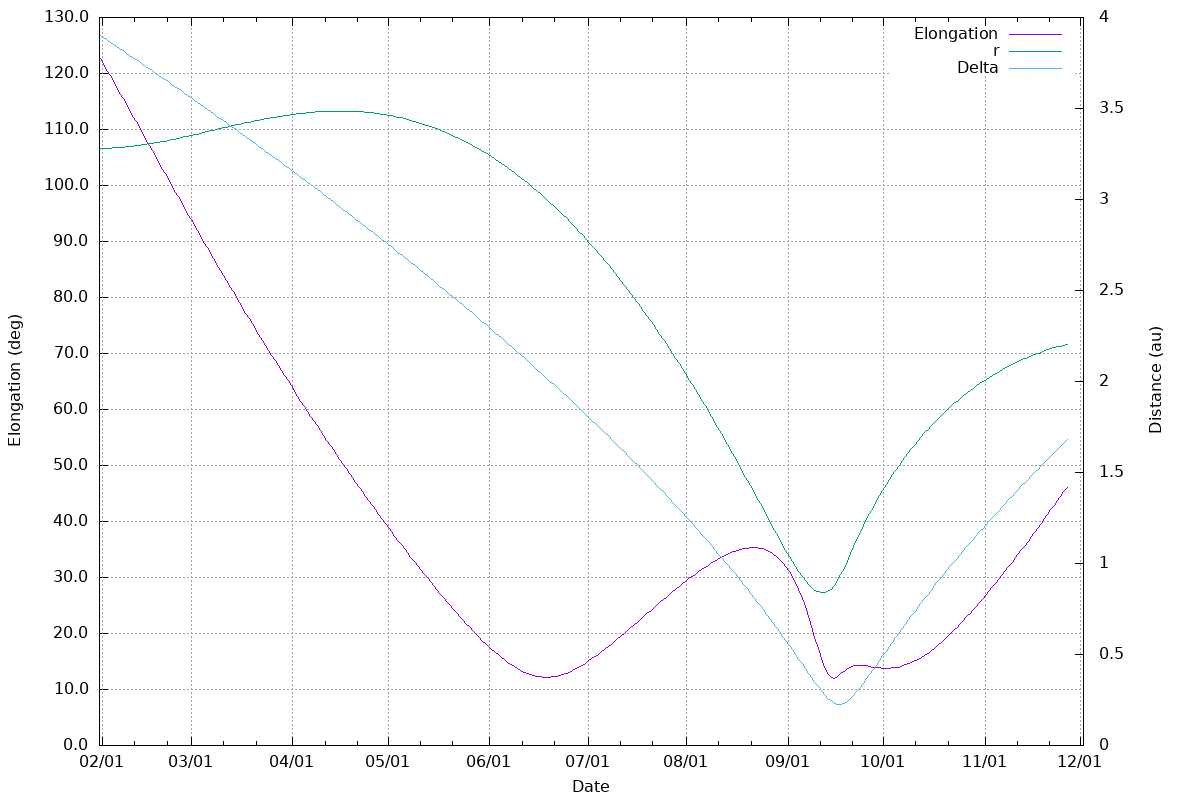Click the 0 distance tick label
Screen dimensions: 1200x800
point(1104,745)
